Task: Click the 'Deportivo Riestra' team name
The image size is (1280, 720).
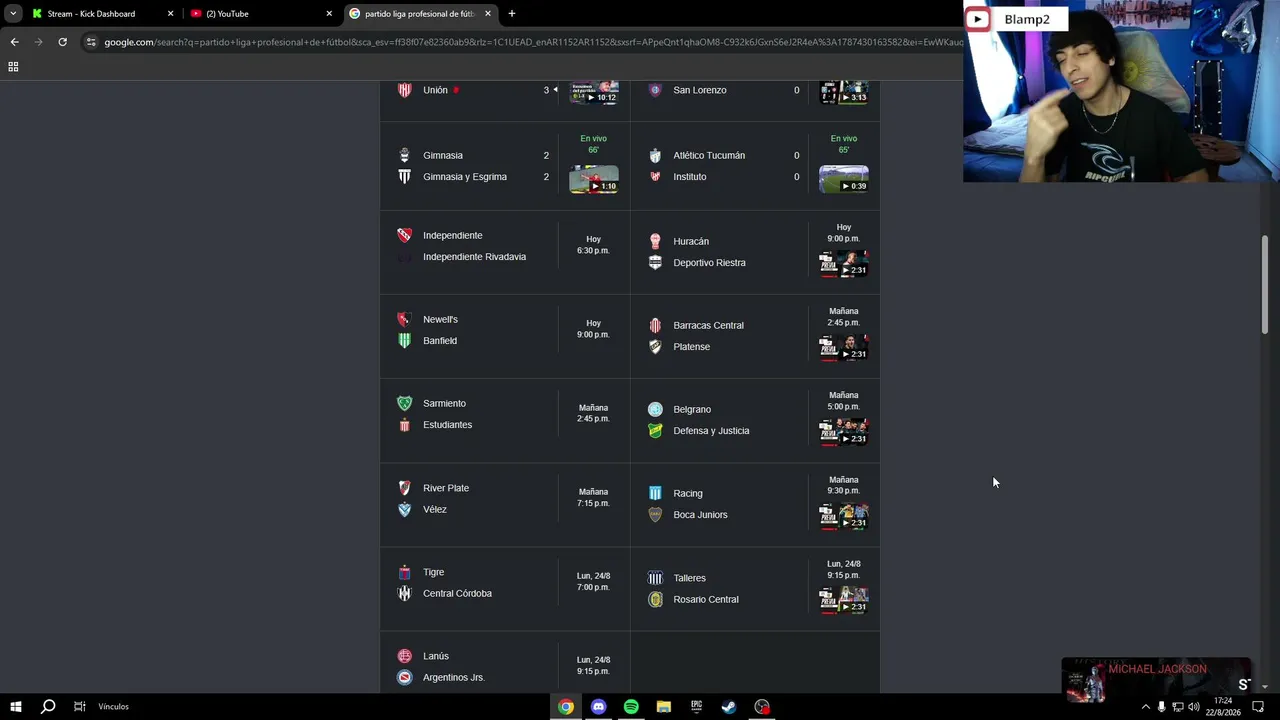Action: point(709,263)
